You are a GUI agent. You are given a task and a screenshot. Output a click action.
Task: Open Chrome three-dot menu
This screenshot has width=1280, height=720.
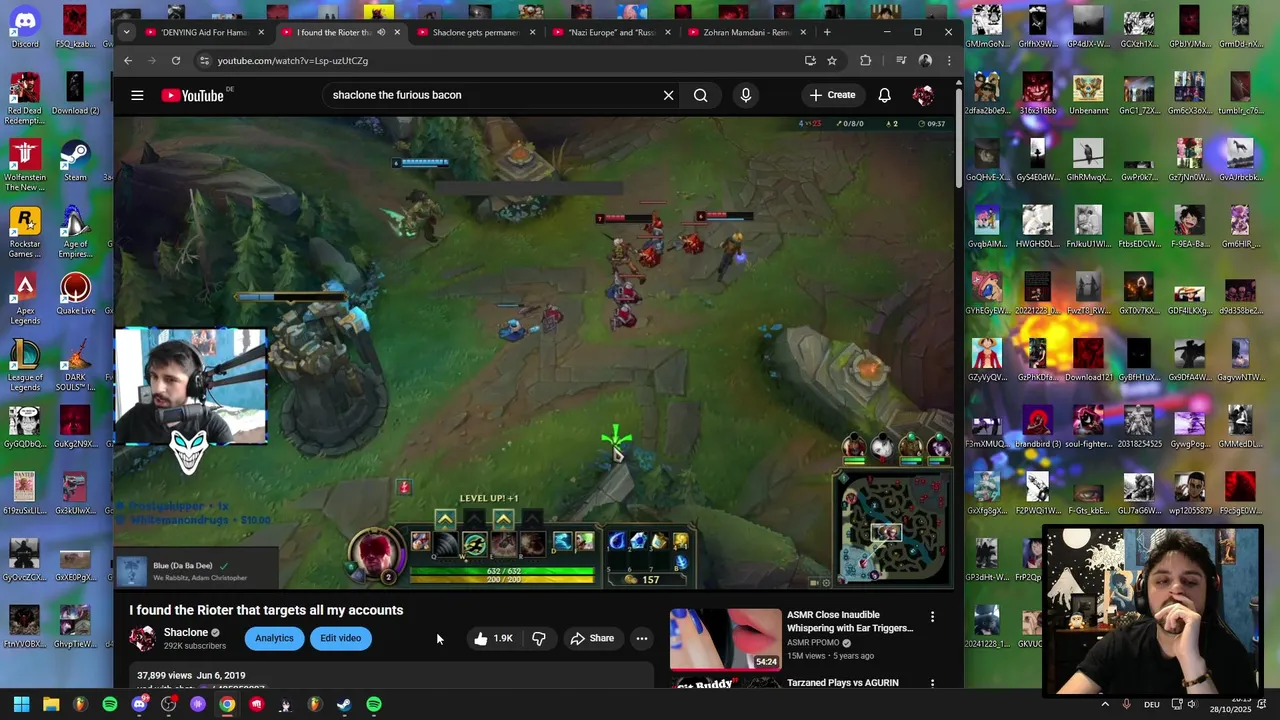948,61
